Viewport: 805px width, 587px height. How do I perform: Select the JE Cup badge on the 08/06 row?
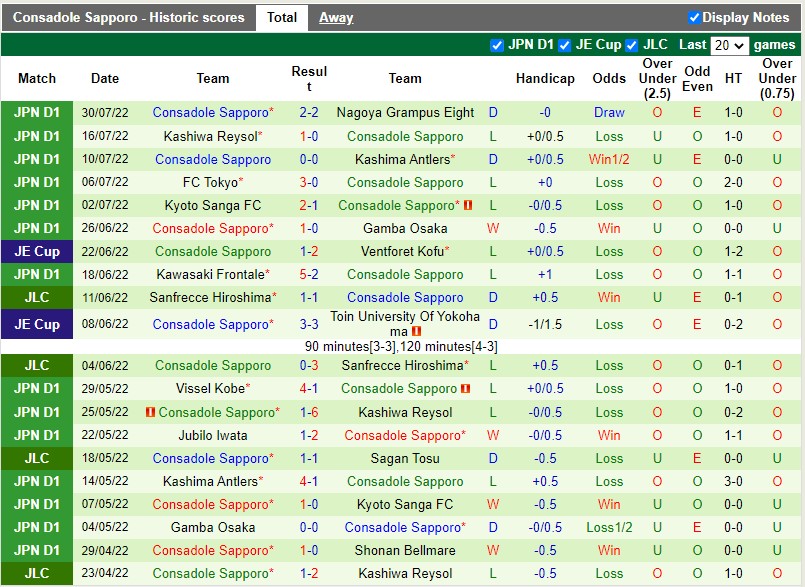click(x=37, y=324)
